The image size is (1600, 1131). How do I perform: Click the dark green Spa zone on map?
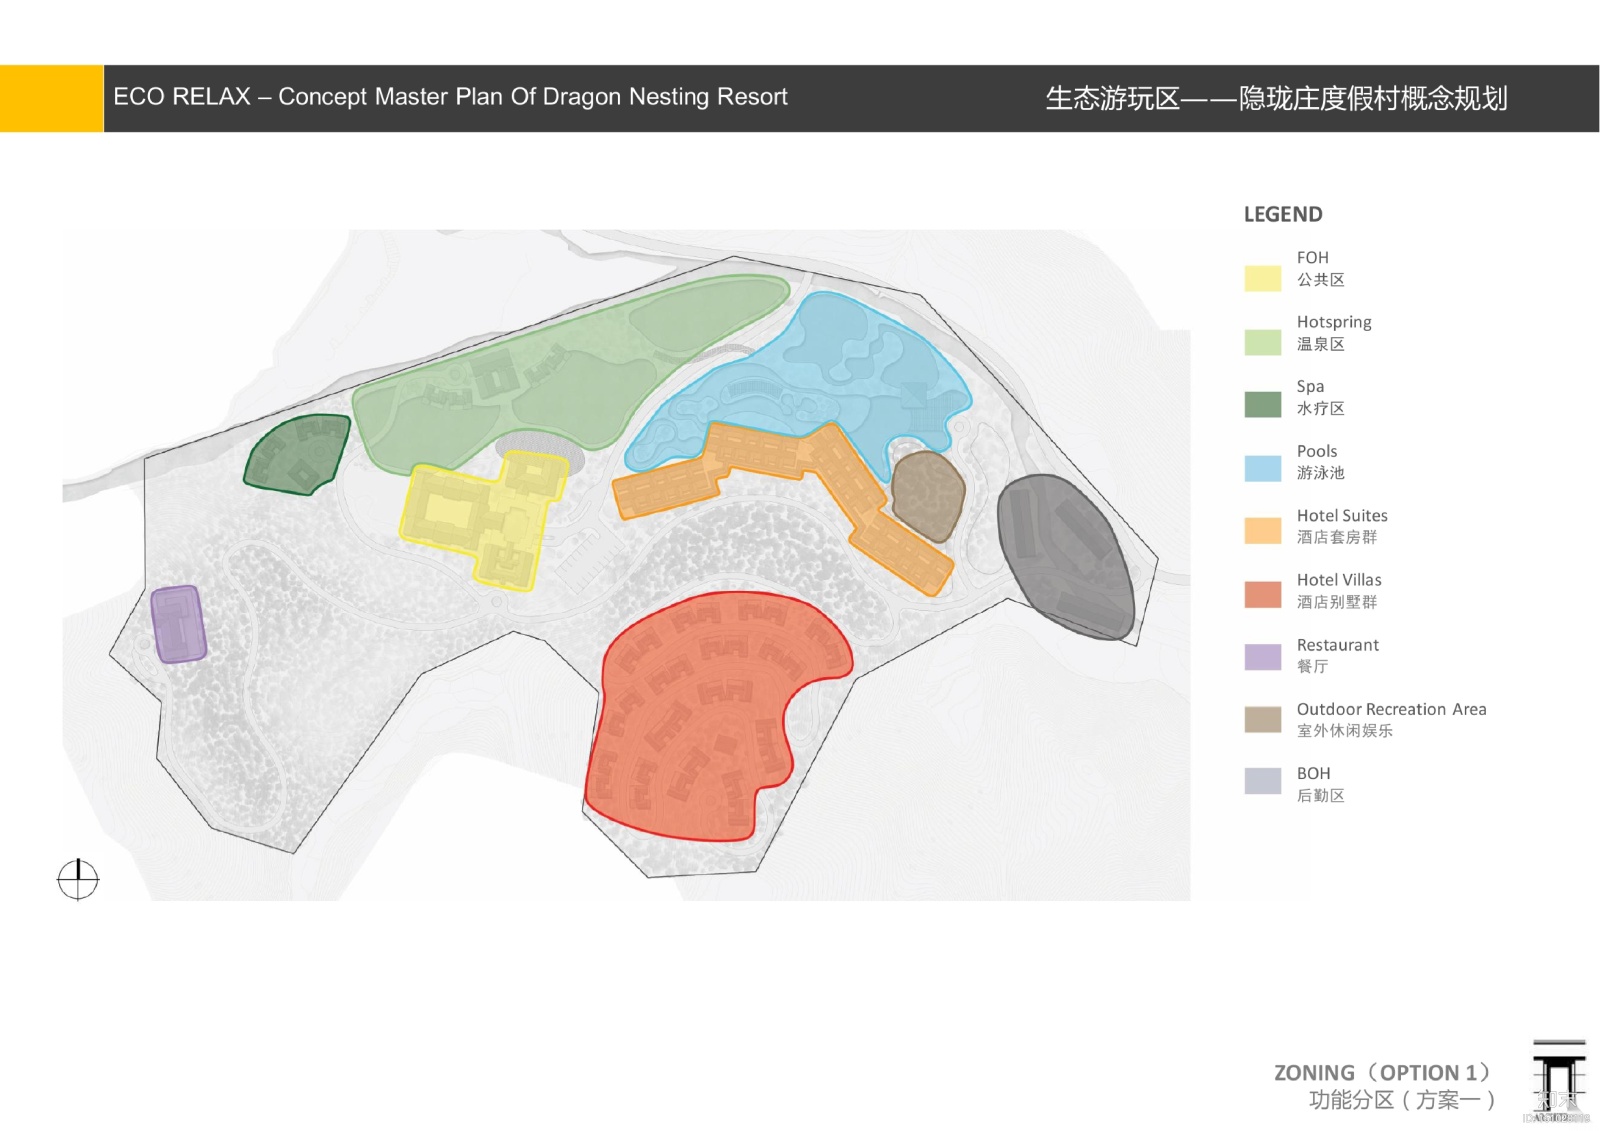[297, 455]
